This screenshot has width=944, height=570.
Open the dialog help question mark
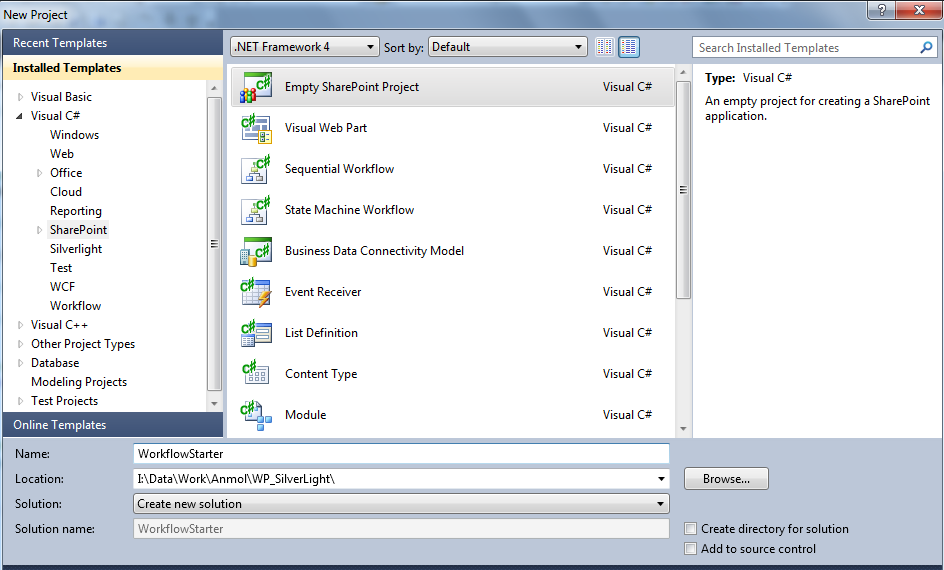(881, 10)
